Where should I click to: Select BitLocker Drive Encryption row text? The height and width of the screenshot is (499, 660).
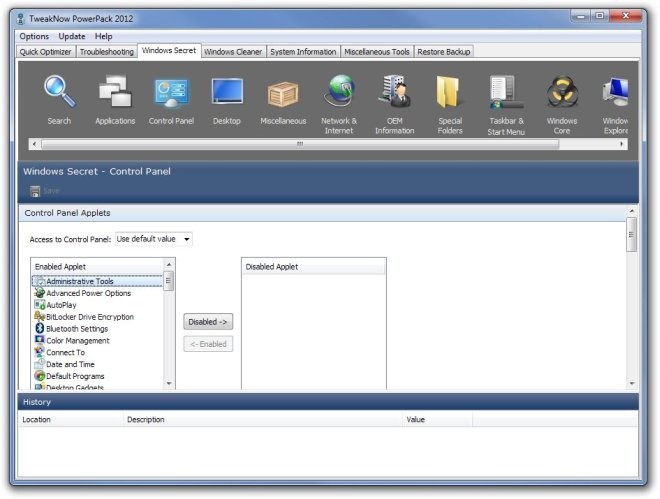pyautogui.click(x=90, y=316)
